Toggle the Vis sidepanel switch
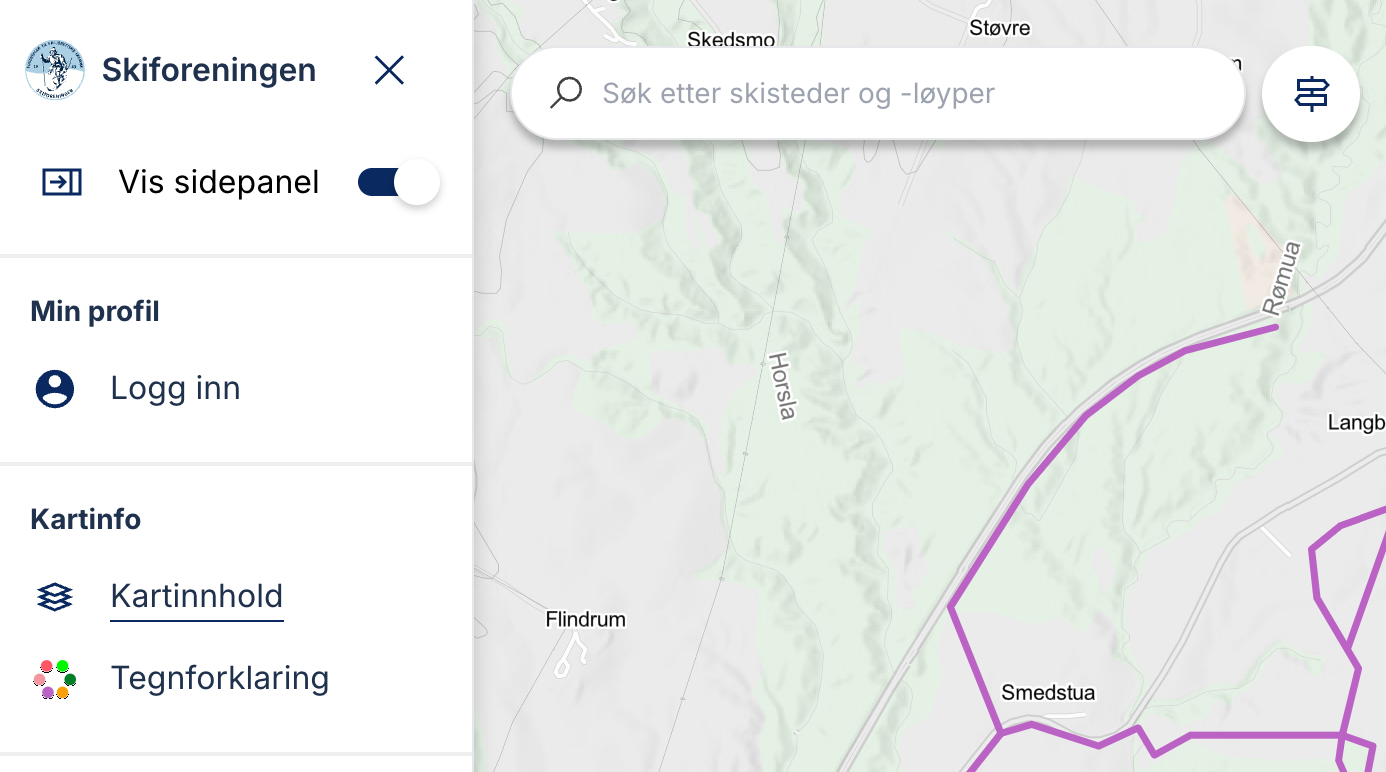This screenshot has height=772, width=1386. (x=398, y=182)
